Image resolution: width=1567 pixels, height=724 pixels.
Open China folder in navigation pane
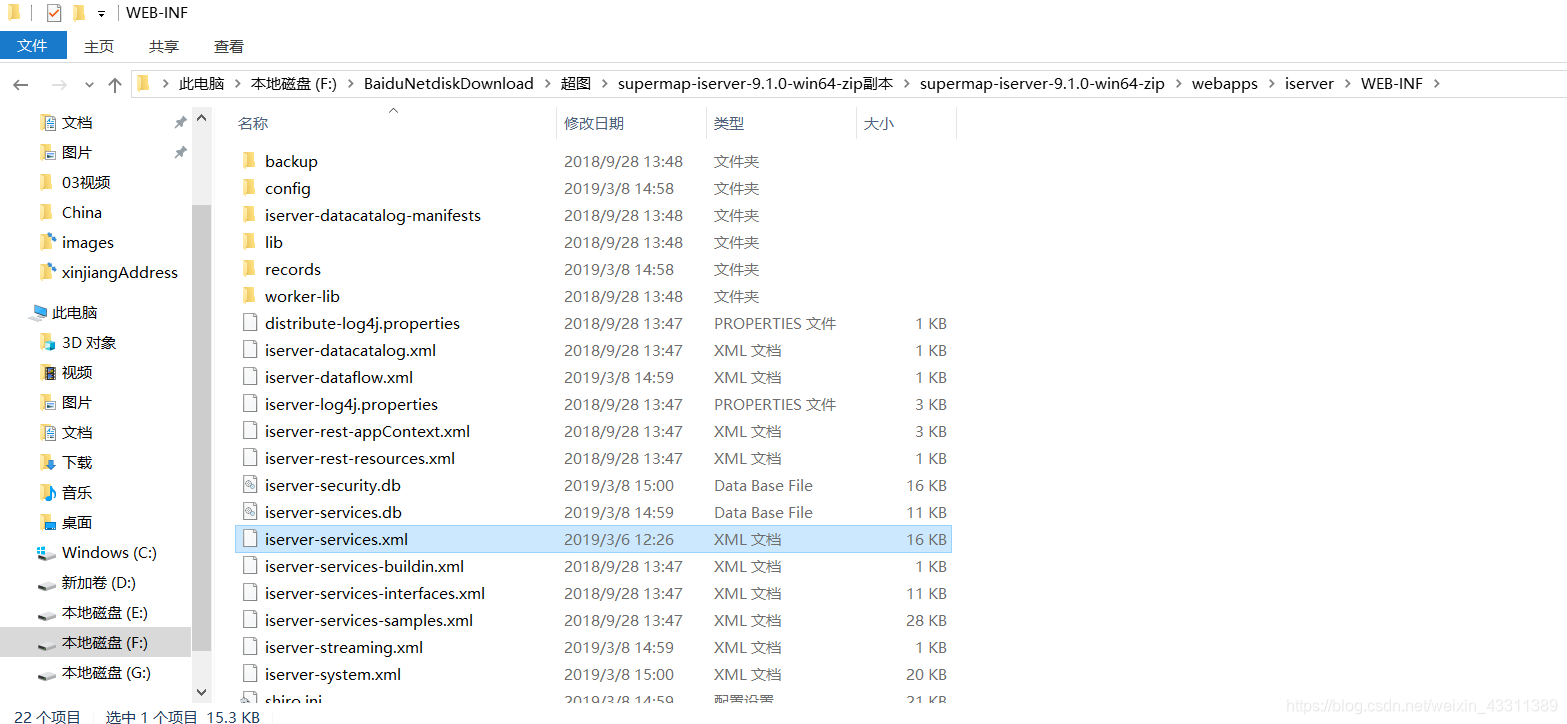click(x=82, y=212)
